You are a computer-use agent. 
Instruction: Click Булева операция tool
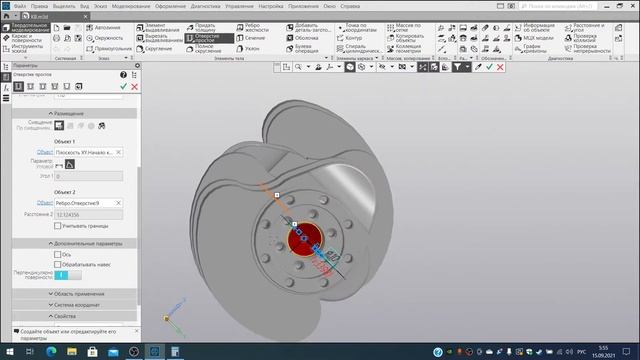(302, 49)
